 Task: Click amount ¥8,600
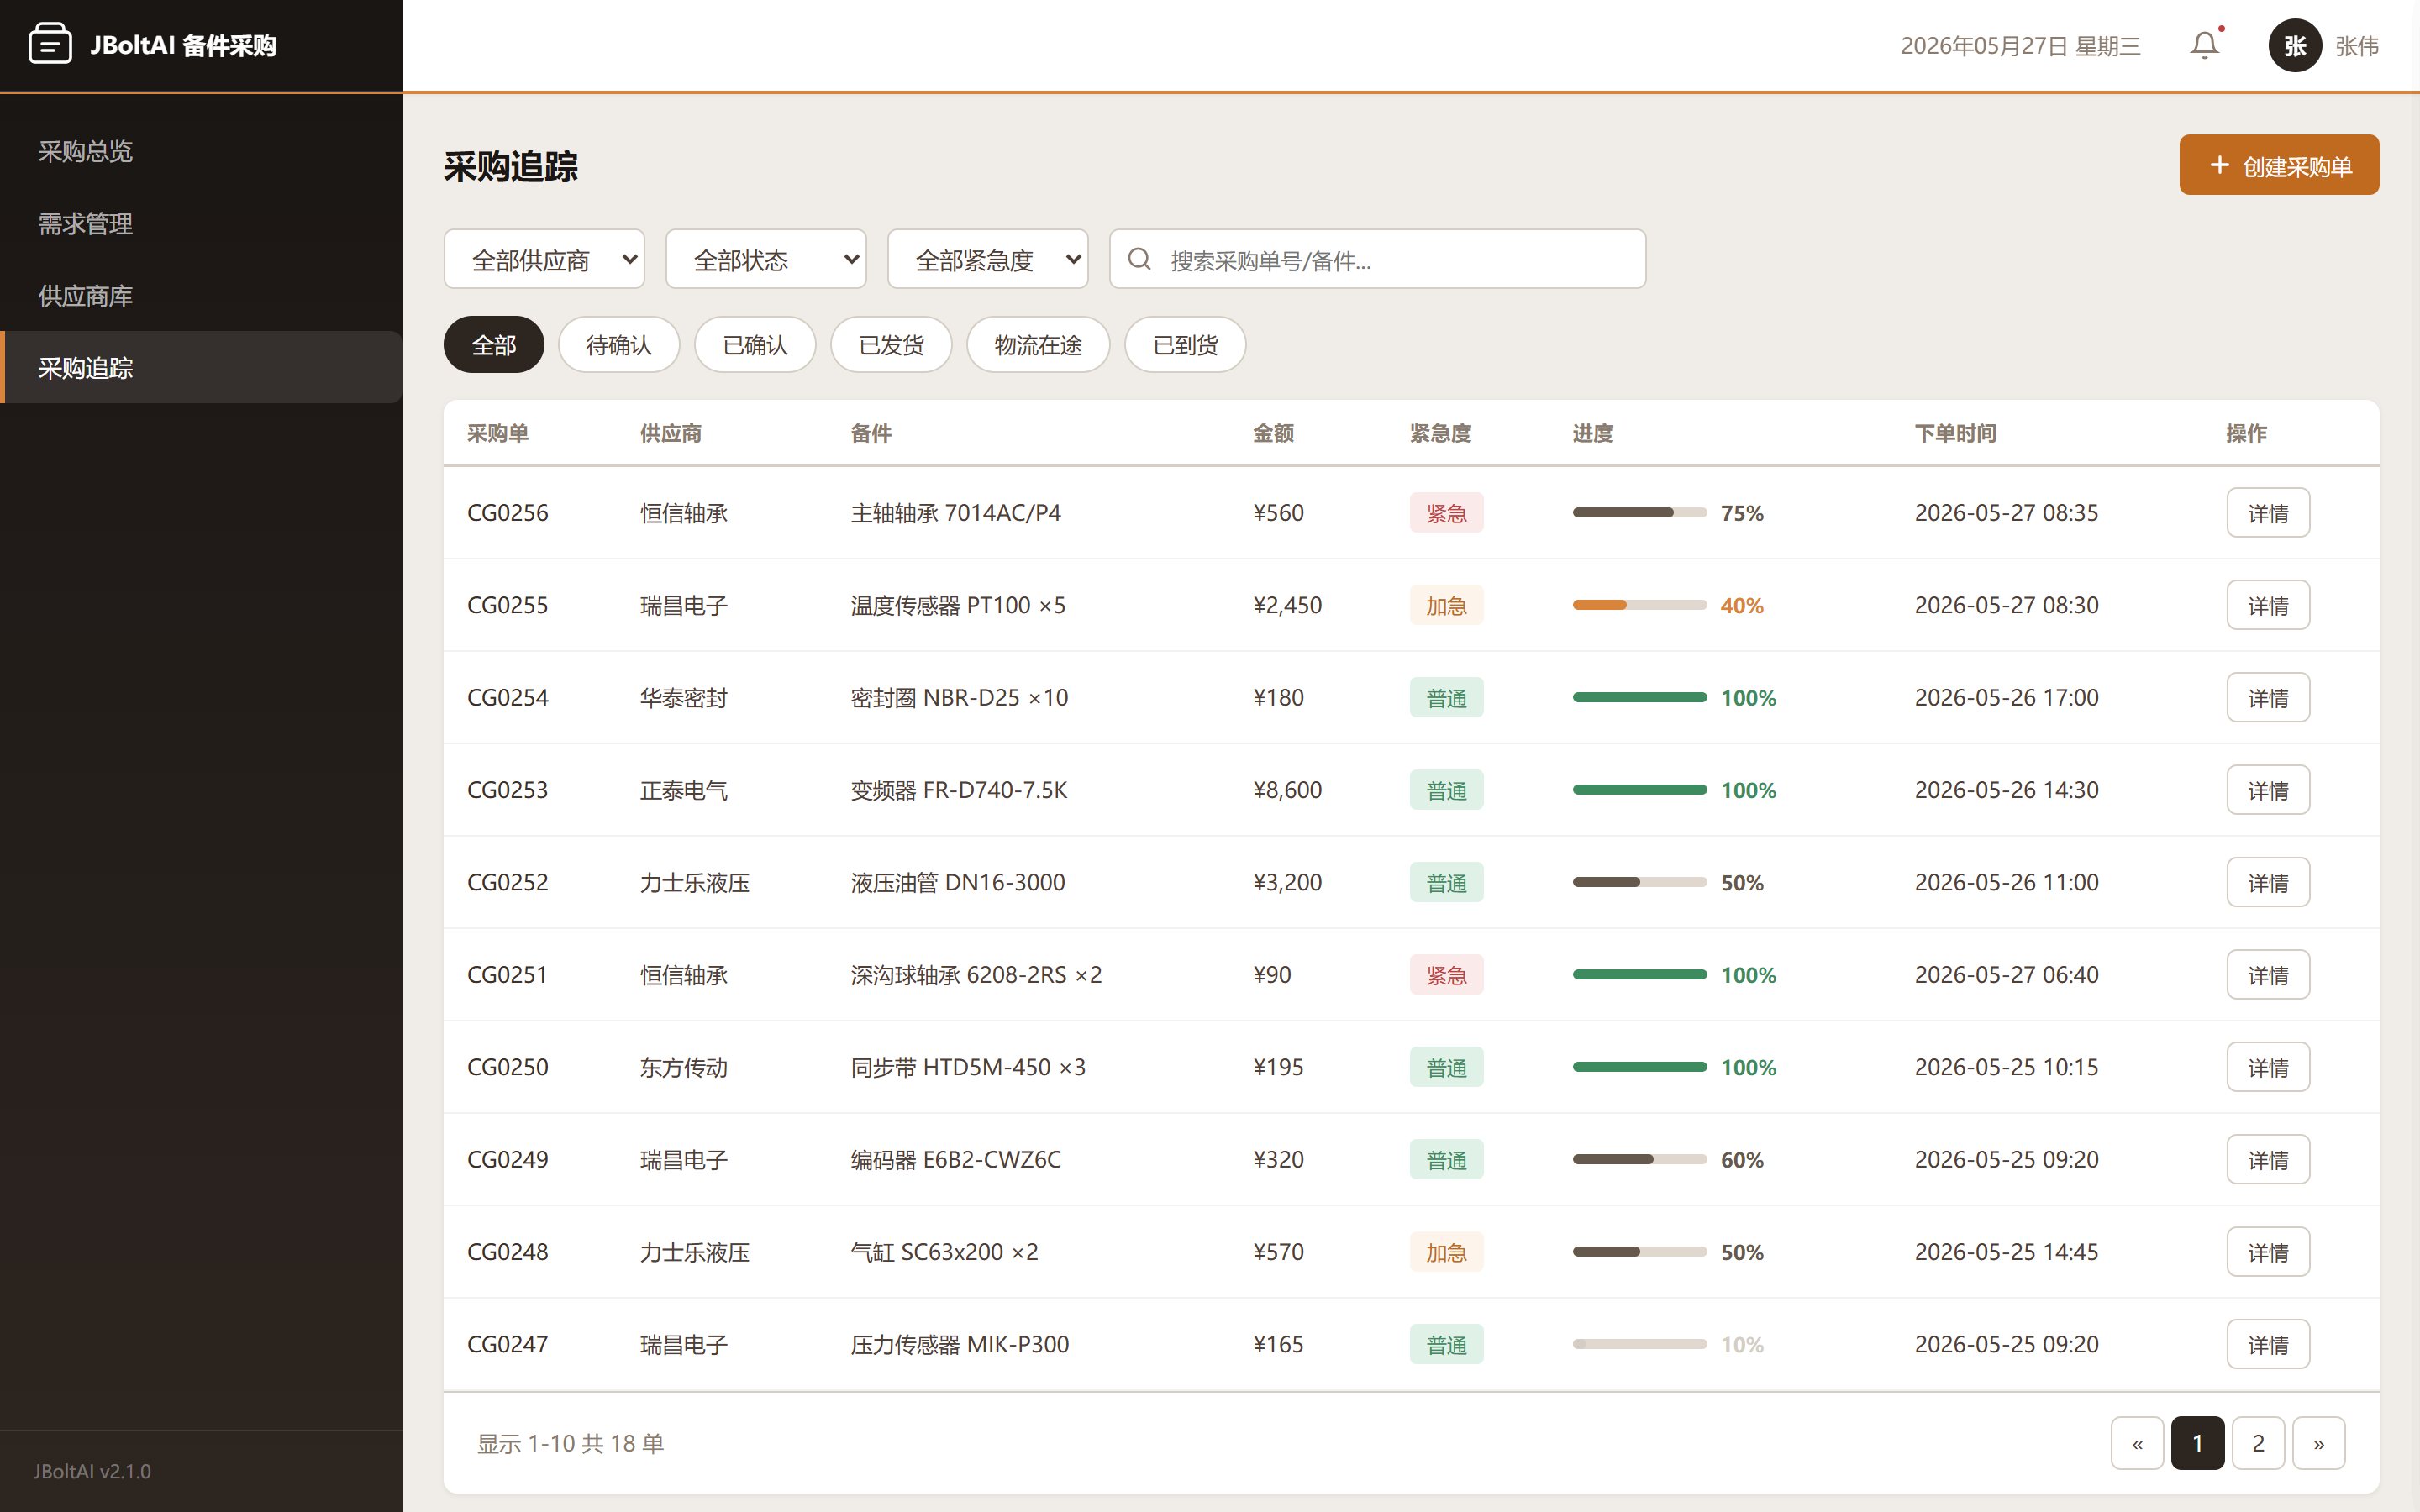1287,790
